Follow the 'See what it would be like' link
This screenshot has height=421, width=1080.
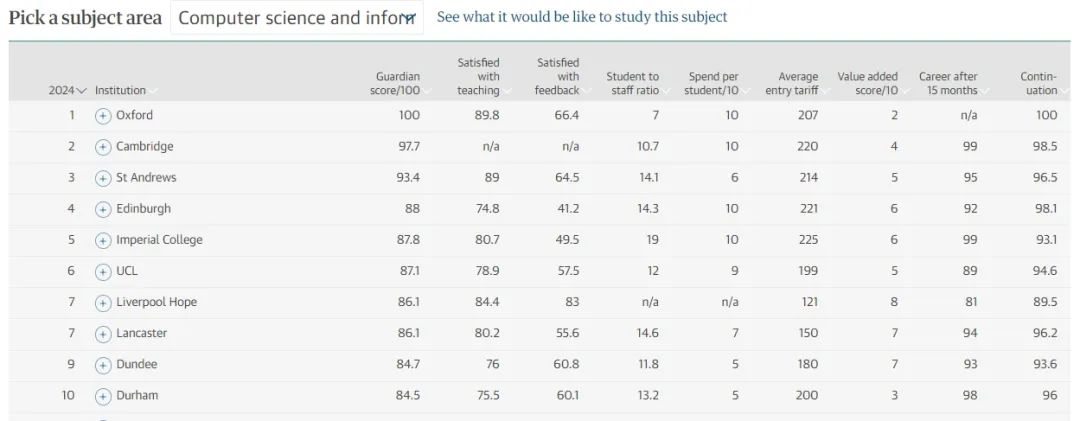click(582, 17)
